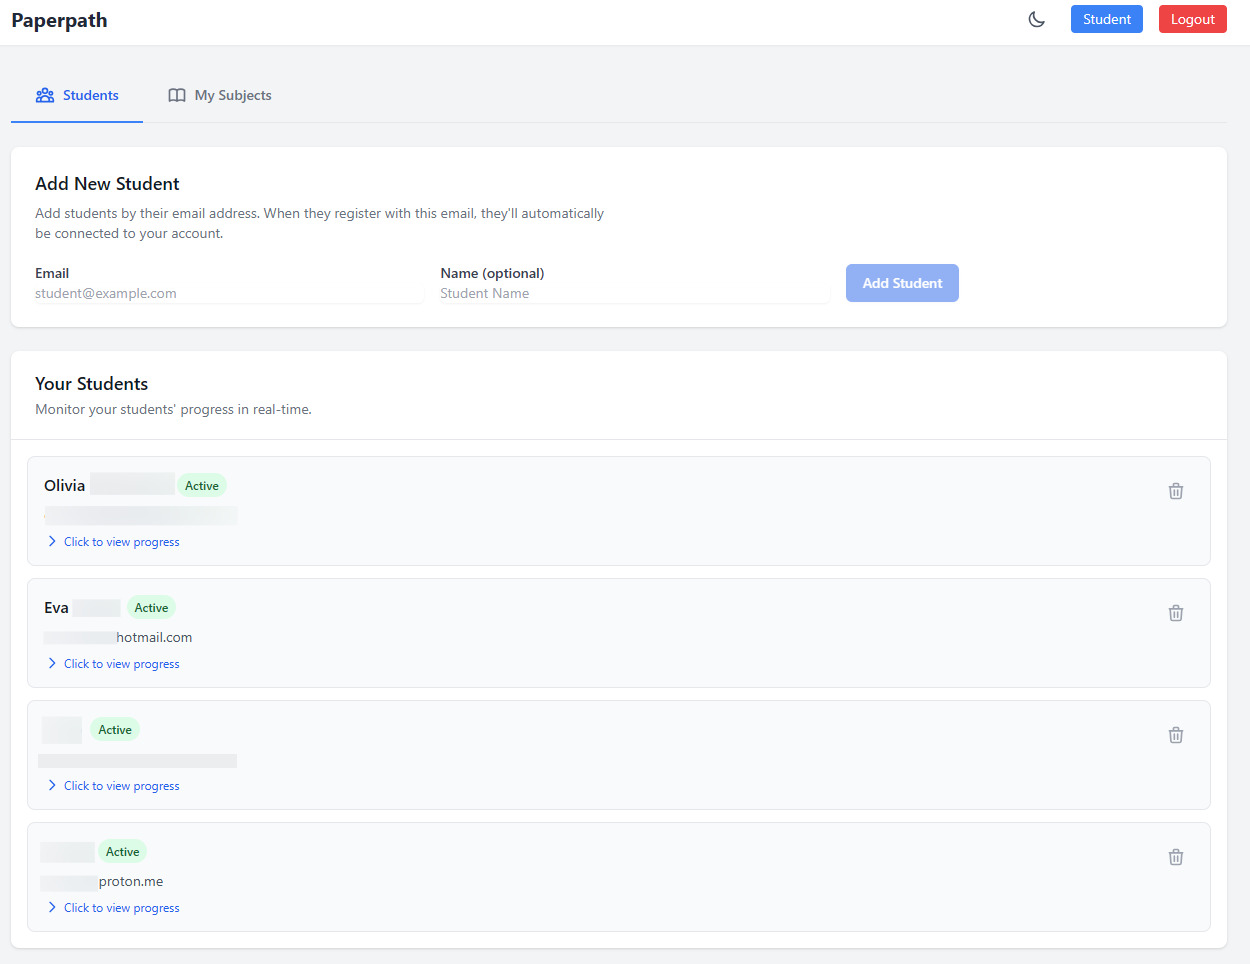1250x964 pixels.
Task: Click the blue chevron next to Eva's progress link
Action: point(52,663)
